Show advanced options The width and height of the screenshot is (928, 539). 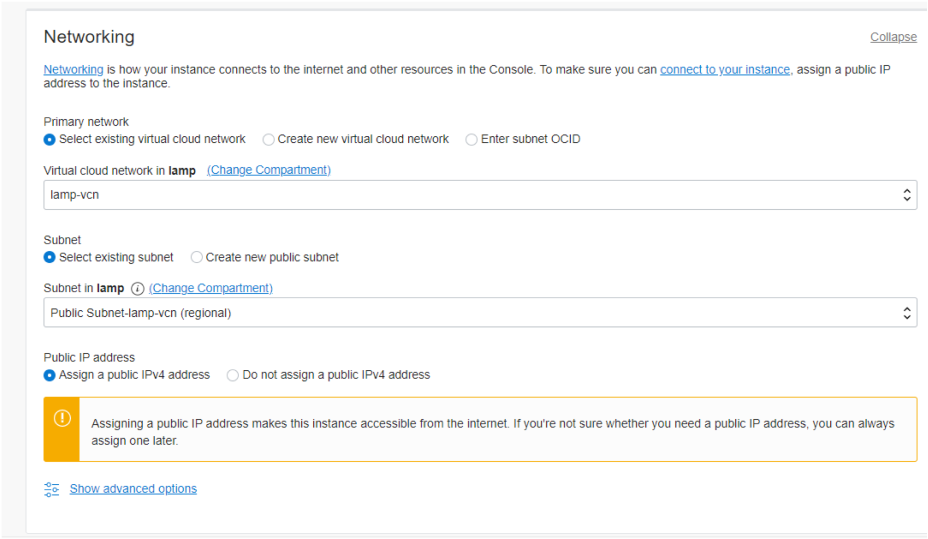[x=133, y=489]
